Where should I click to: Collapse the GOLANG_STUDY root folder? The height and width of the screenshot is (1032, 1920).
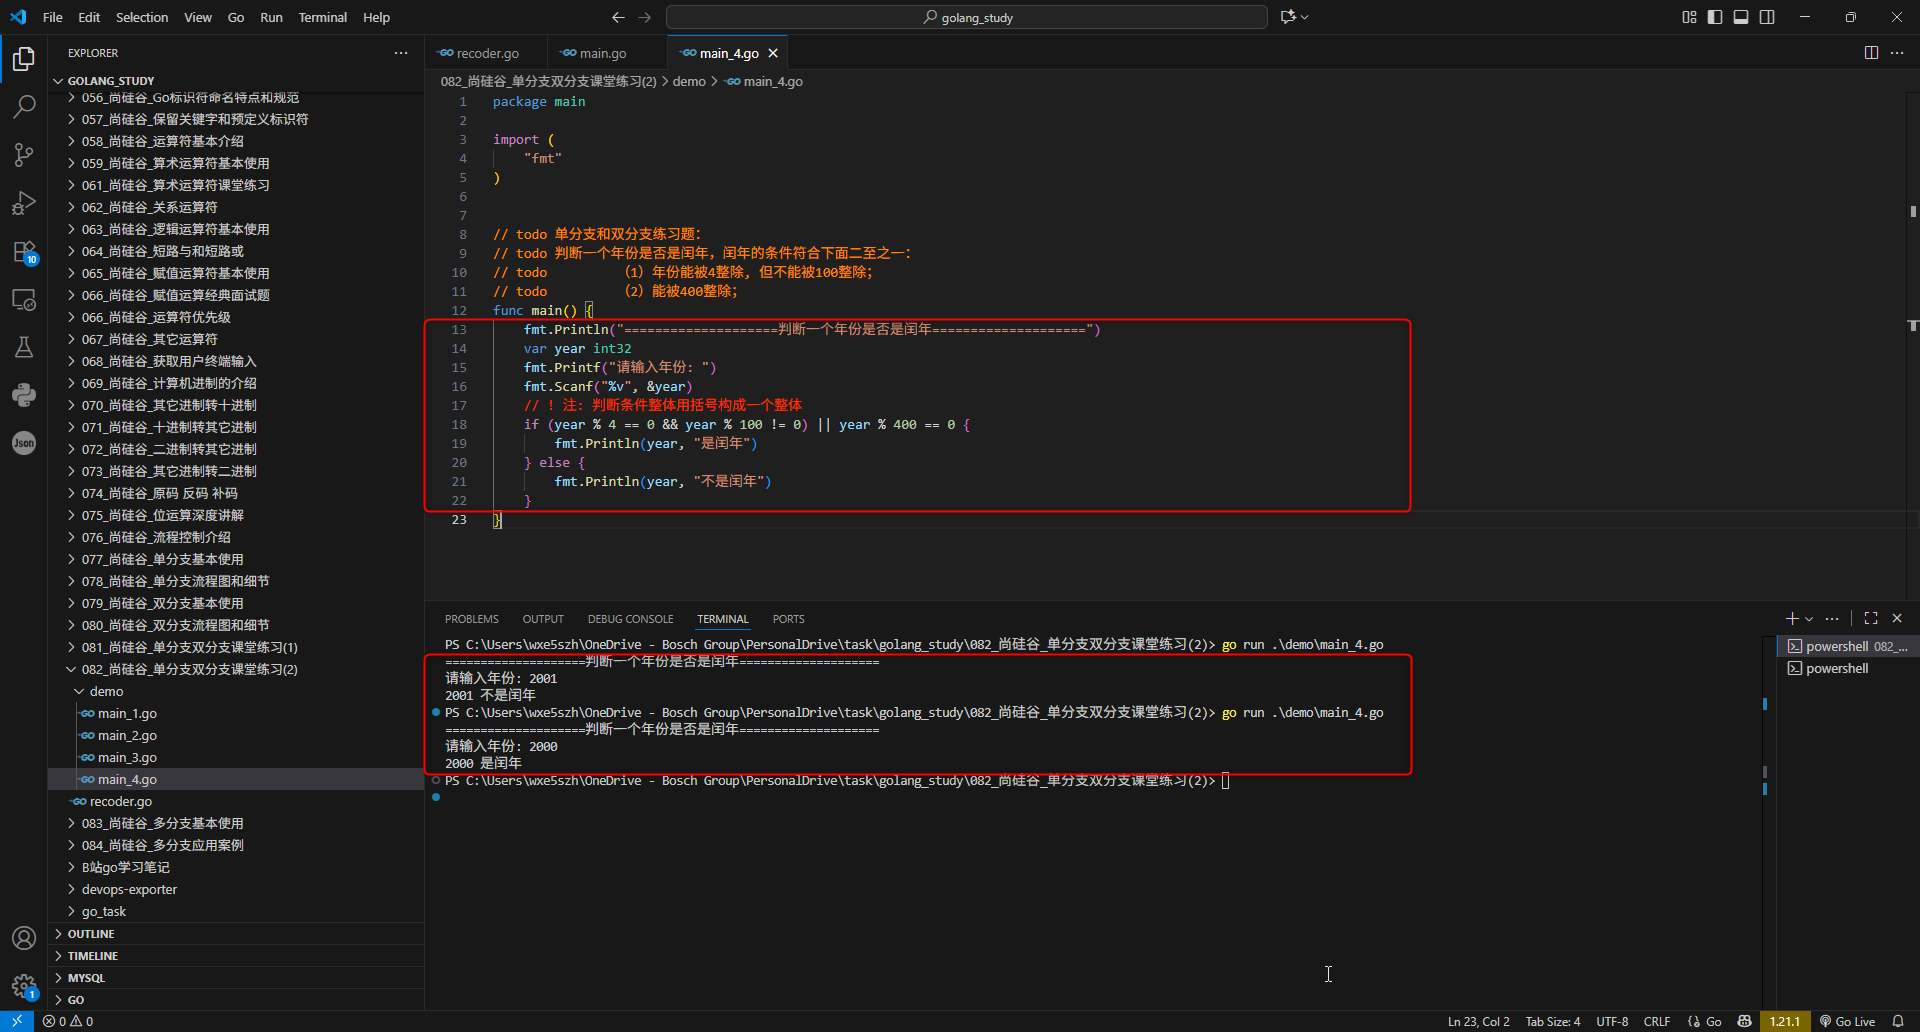pyautogui.click(x=236, y=81)
